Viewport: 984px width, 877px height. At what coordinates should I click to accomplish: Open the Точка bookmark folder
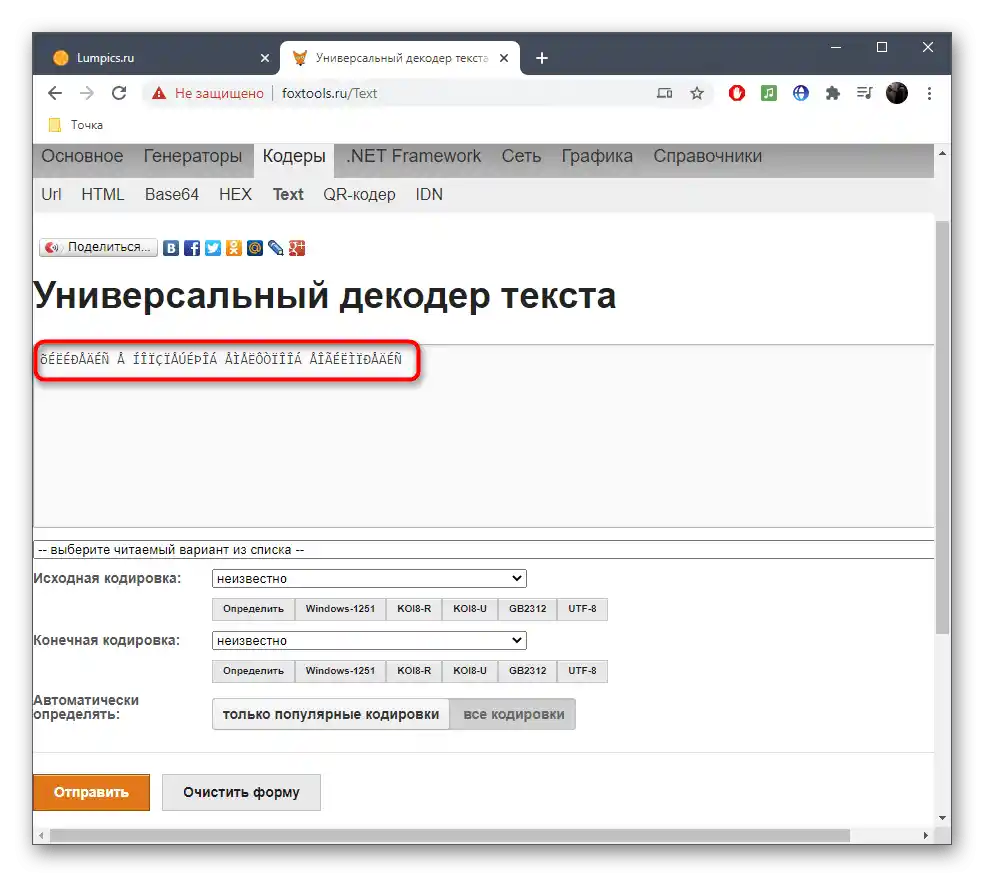click(x=76, y=125)
